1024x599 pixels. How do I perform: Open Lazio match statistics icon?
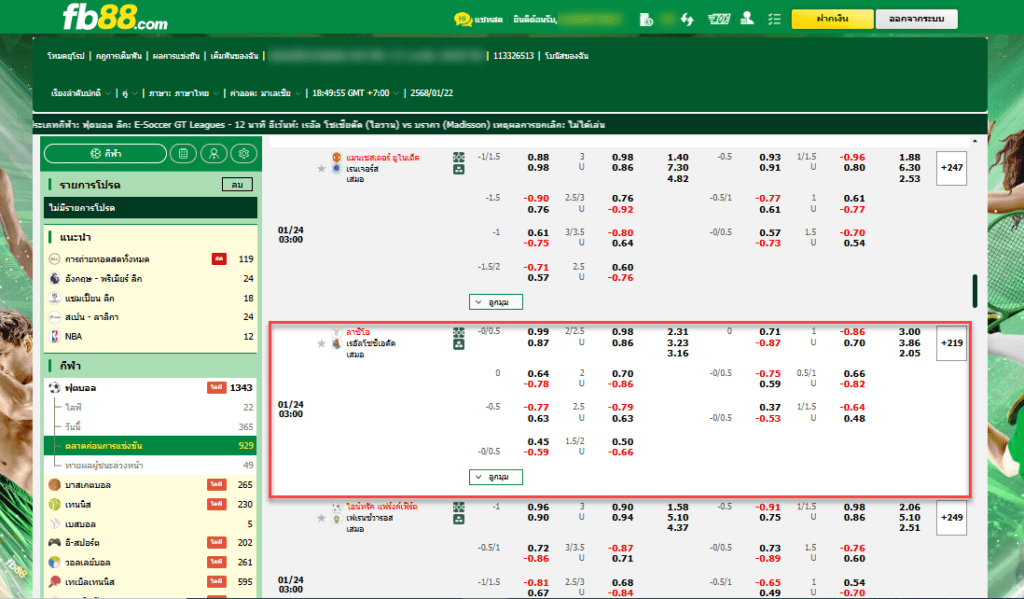[x=459, y=332]
